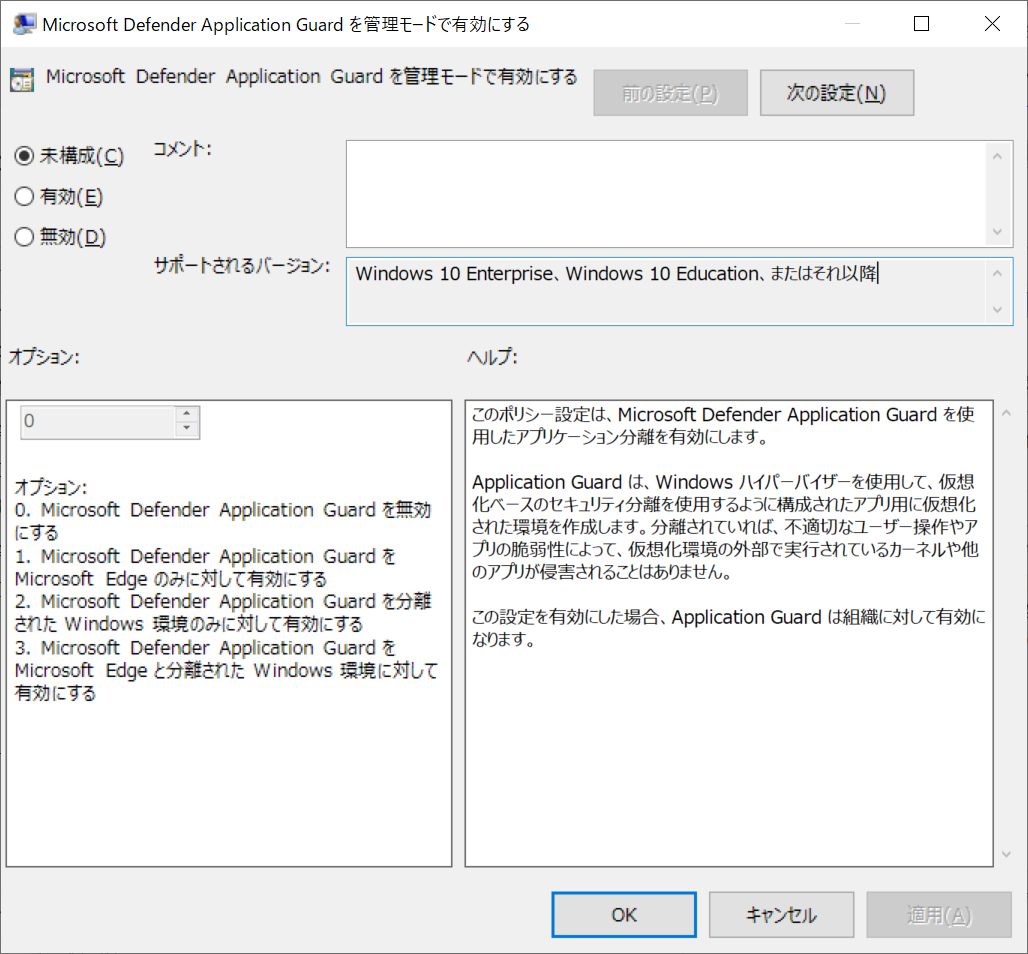Click the キャンセル button
The image size is (1028, 954).
click(x=781, y=915)
